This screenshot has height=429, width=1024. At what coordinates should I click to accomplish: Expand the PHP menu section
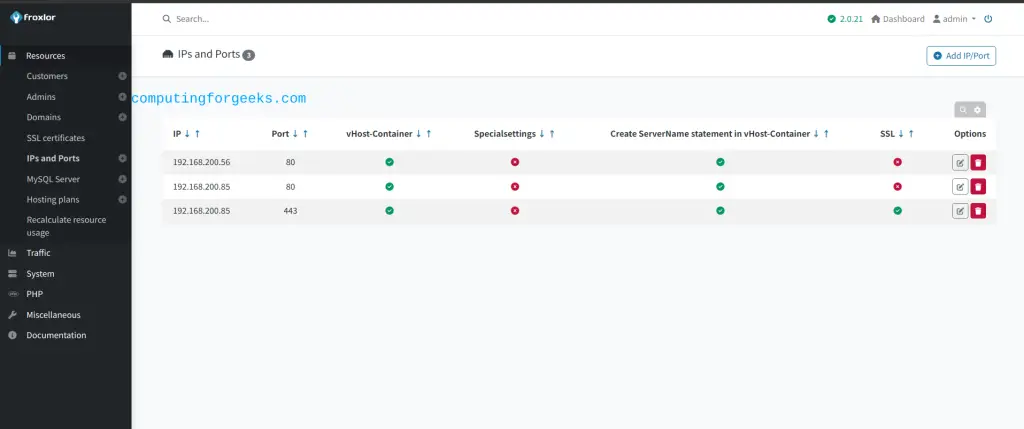coord(34,294)
